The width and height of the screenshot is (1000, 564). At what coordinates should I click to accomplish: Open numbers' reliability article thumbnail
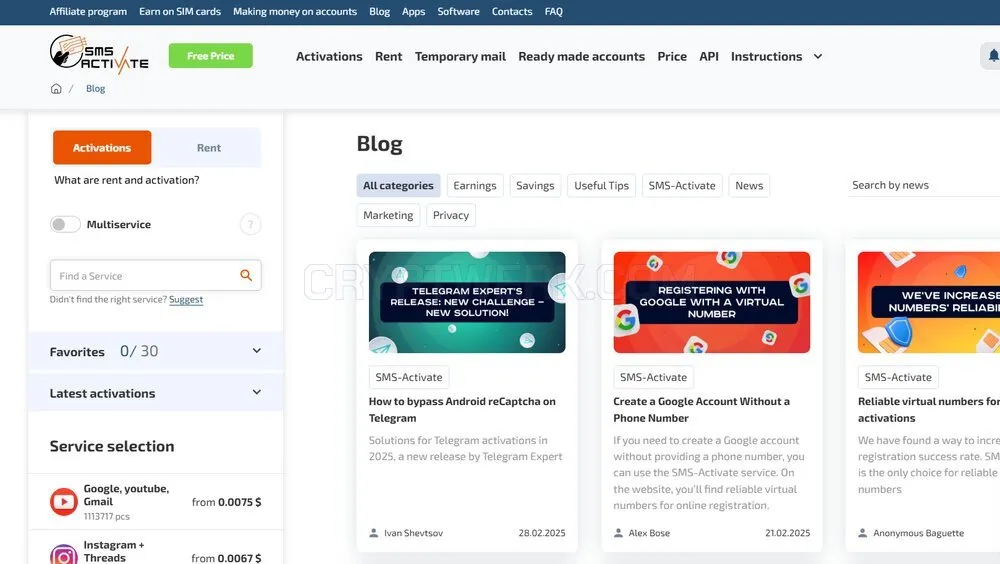click(x=929, y=302)
